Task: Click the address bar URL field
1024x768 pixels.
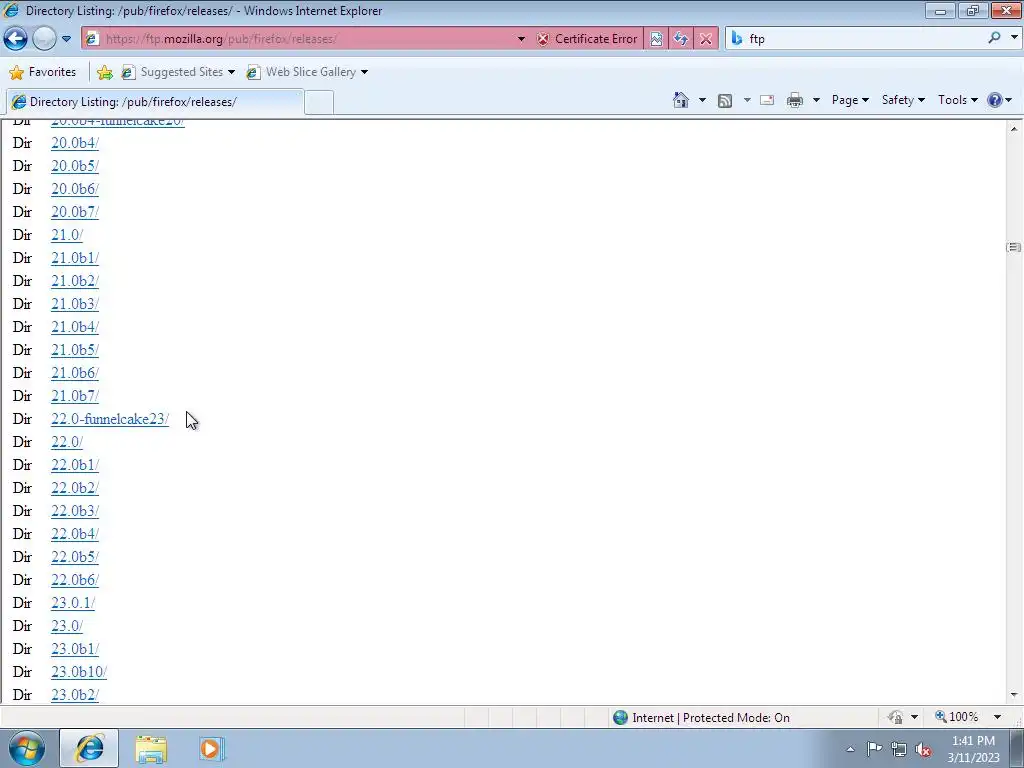Action: pyautogui.click(x=307, y=39)
